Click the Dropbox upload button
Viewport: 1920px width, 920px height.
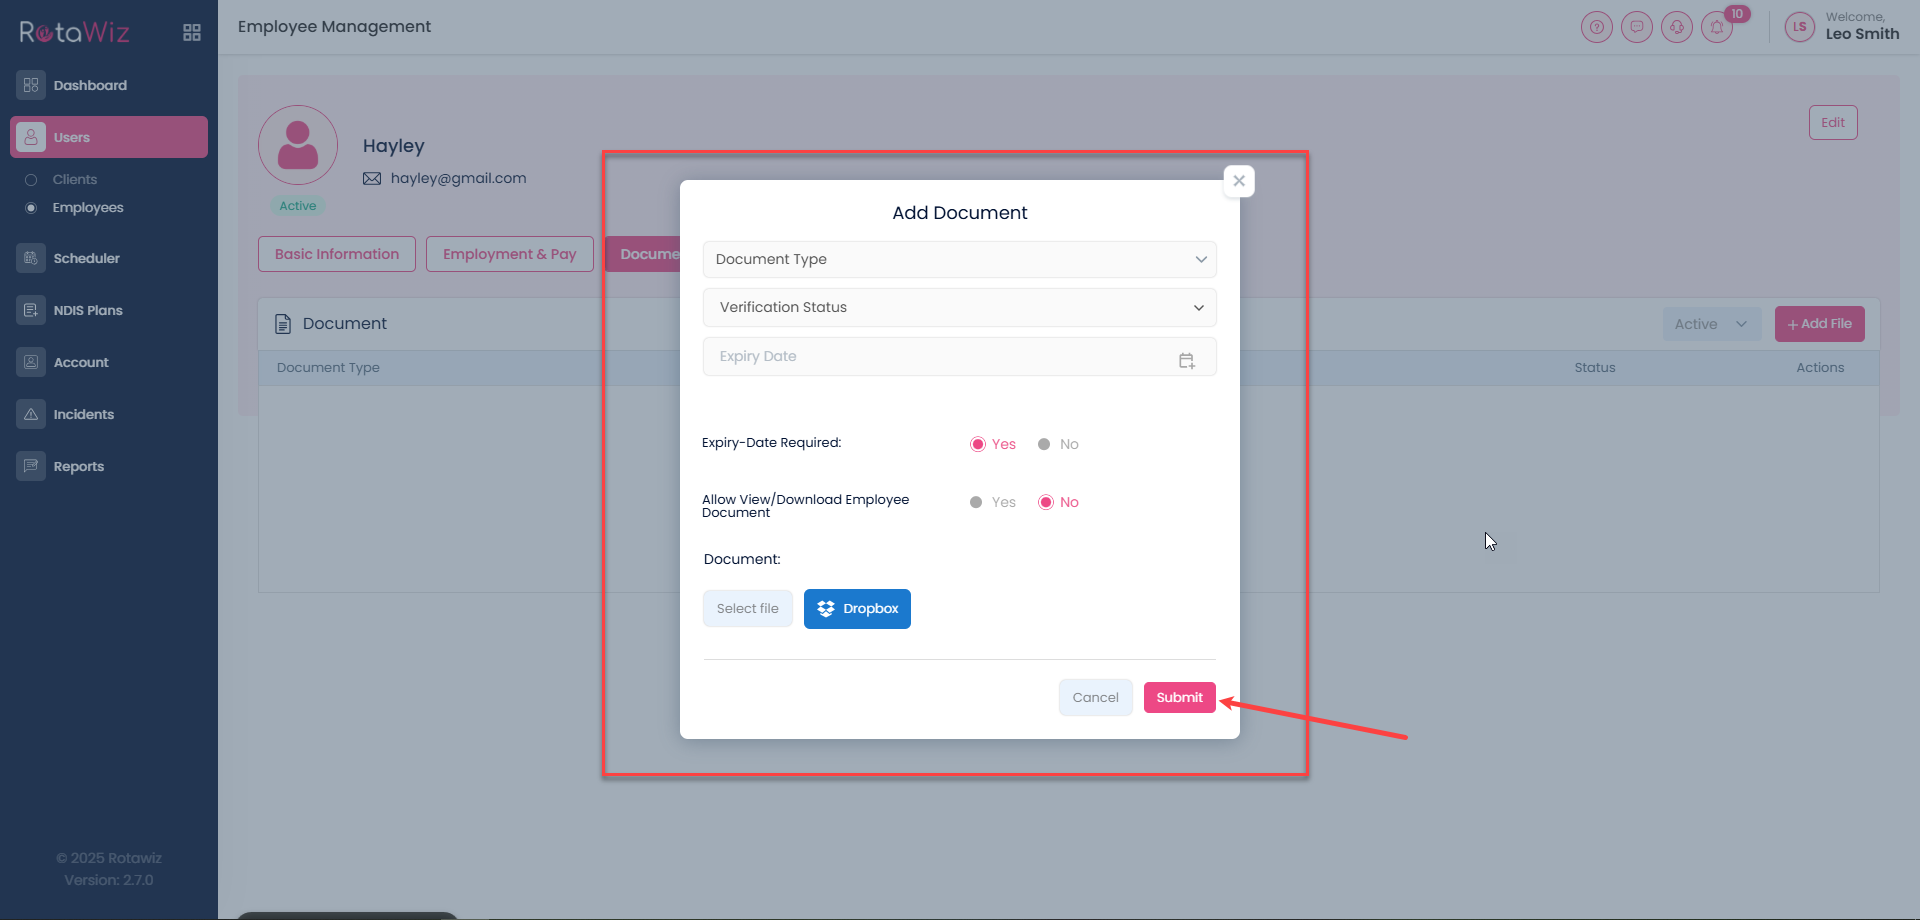click(x=857, y=609)
